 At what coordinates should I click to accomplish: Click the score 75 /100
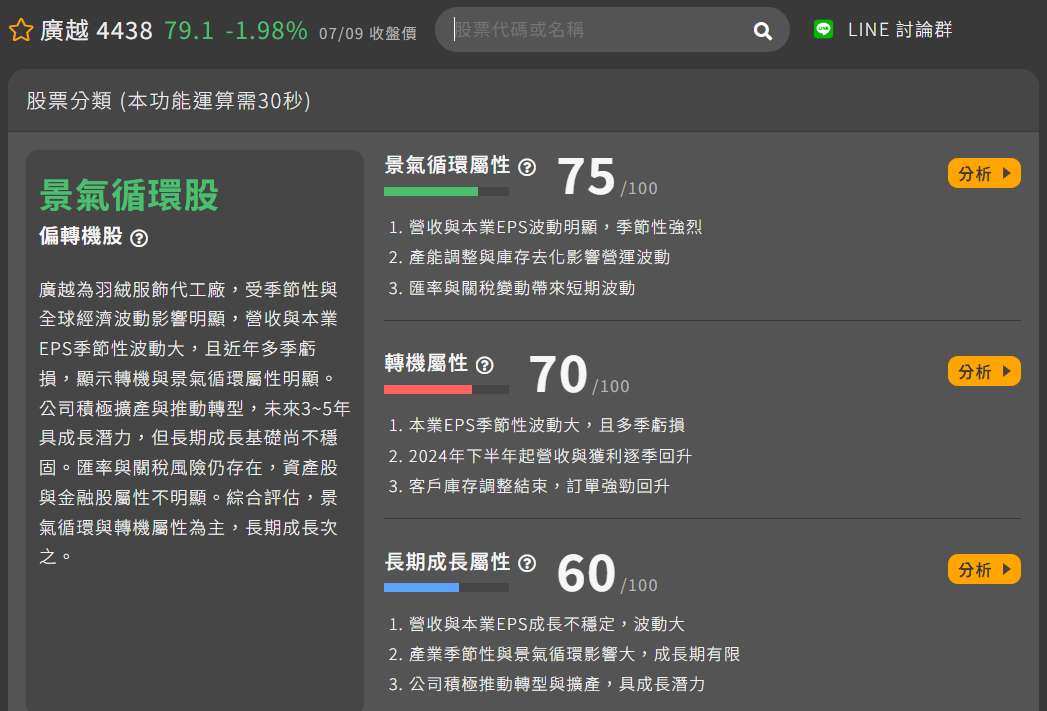point(608,177)
